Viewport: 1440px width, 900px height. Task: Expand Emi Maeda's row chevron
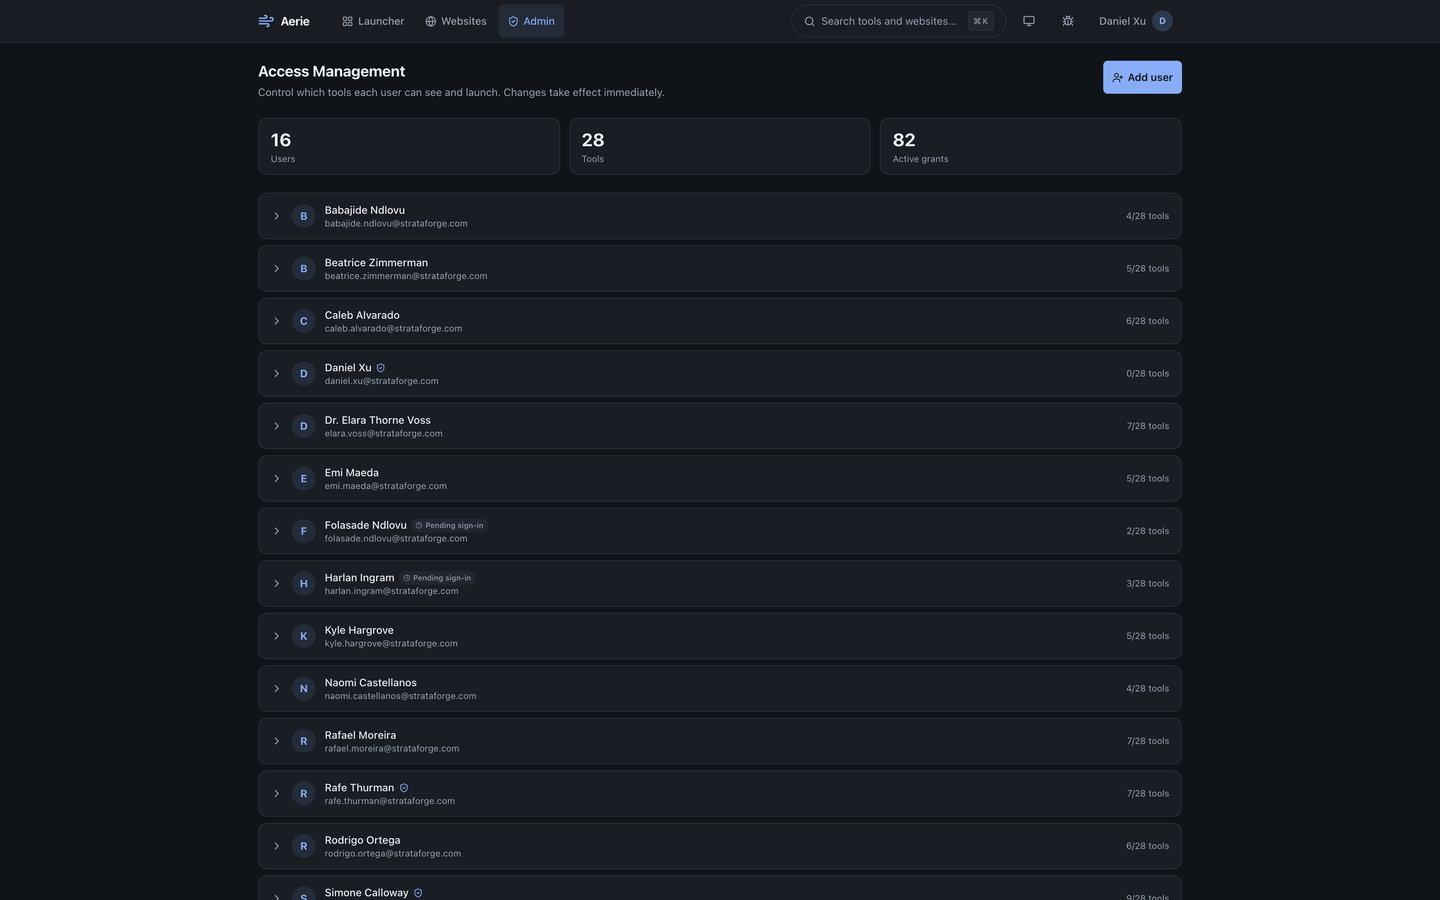pos(277,479)
